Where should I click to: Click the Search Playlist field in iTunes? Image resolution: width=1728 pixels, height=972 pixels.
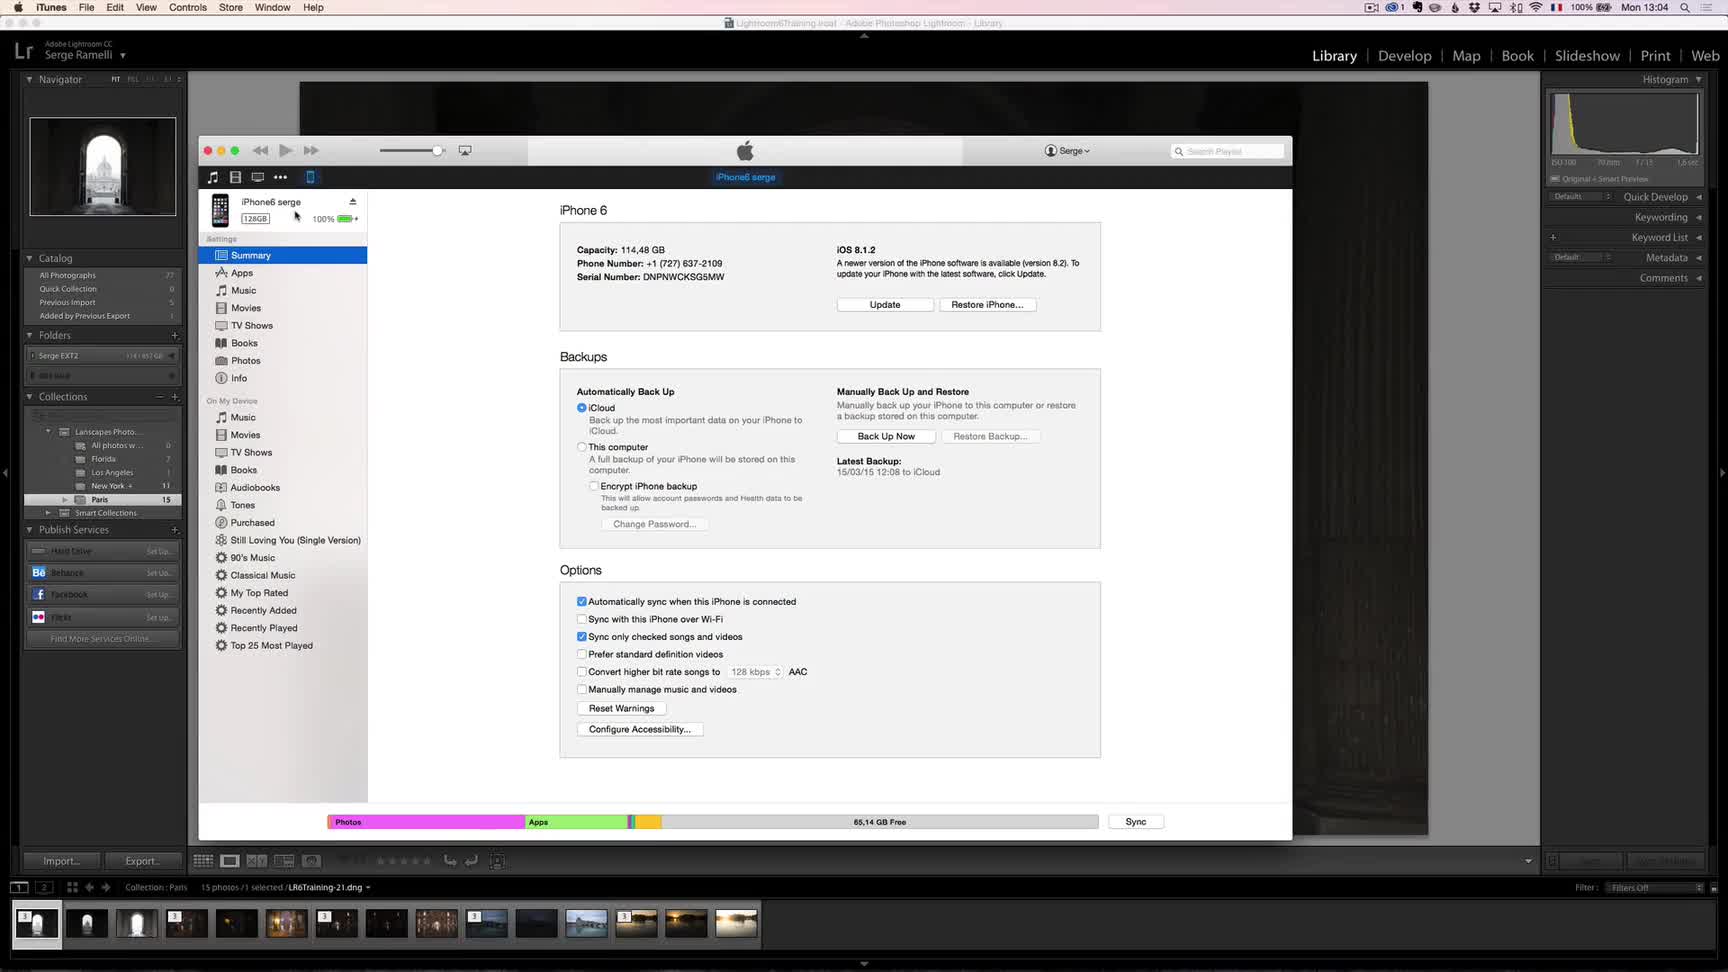1228,151
